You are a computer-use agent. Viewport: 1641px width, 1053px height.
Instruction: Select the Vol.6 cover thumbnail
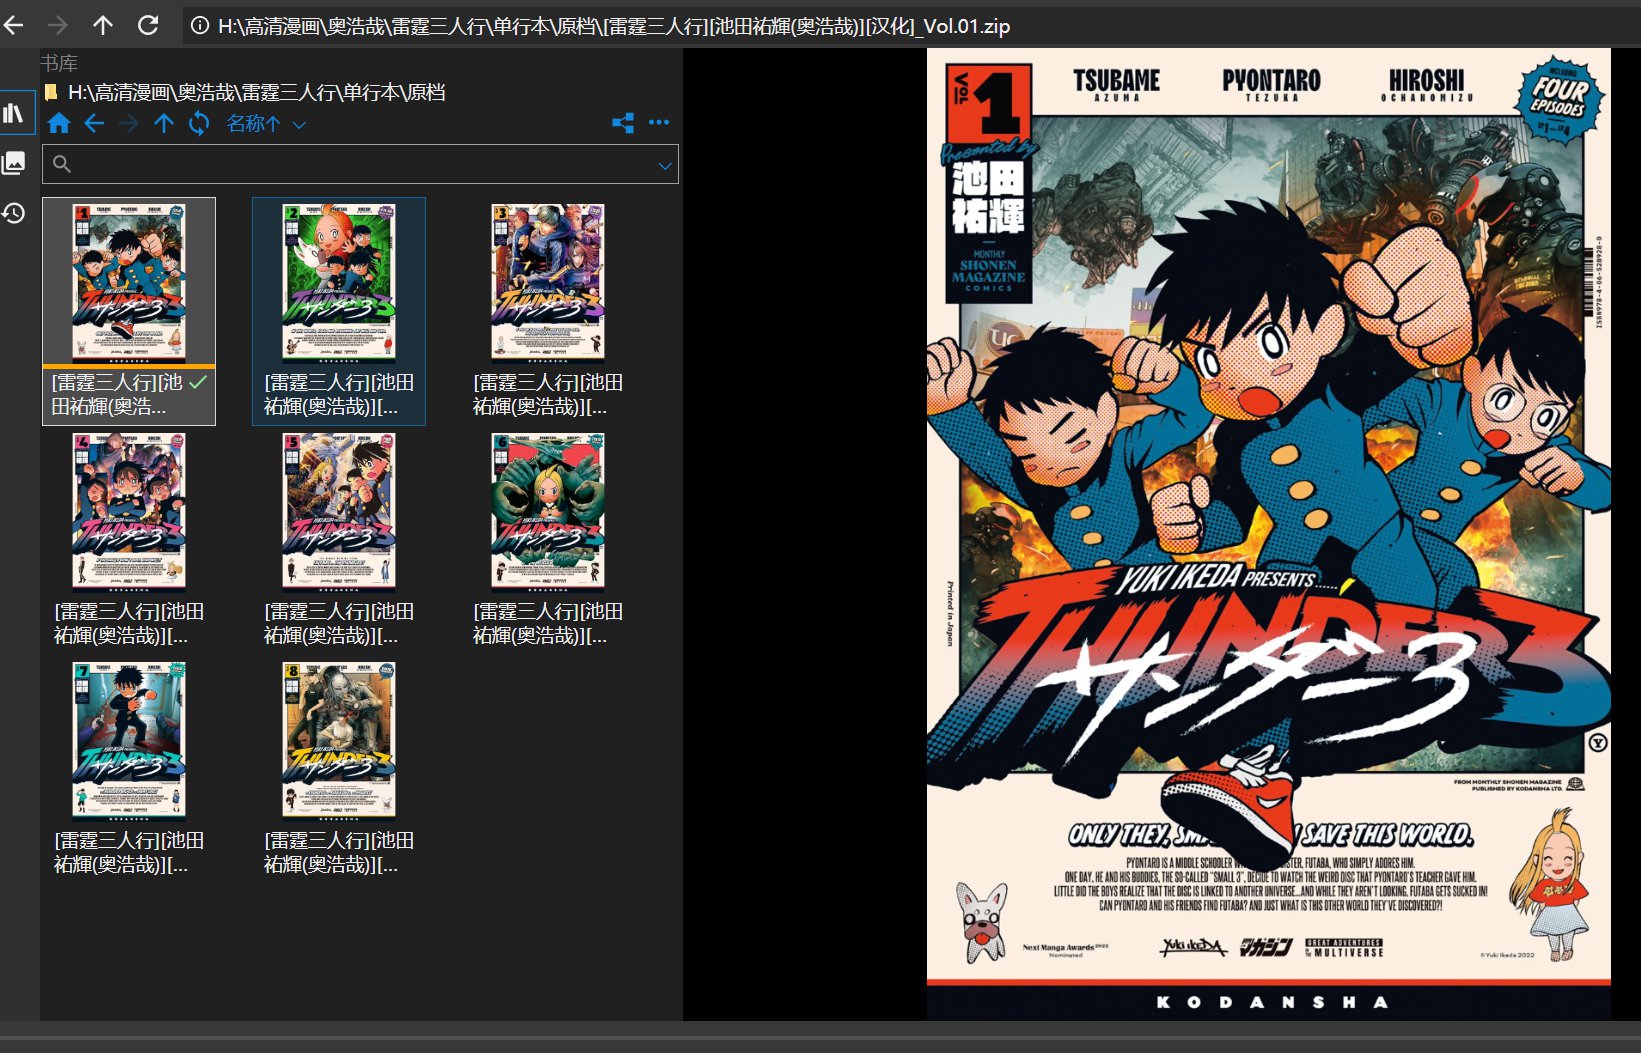tap(548, 511)
